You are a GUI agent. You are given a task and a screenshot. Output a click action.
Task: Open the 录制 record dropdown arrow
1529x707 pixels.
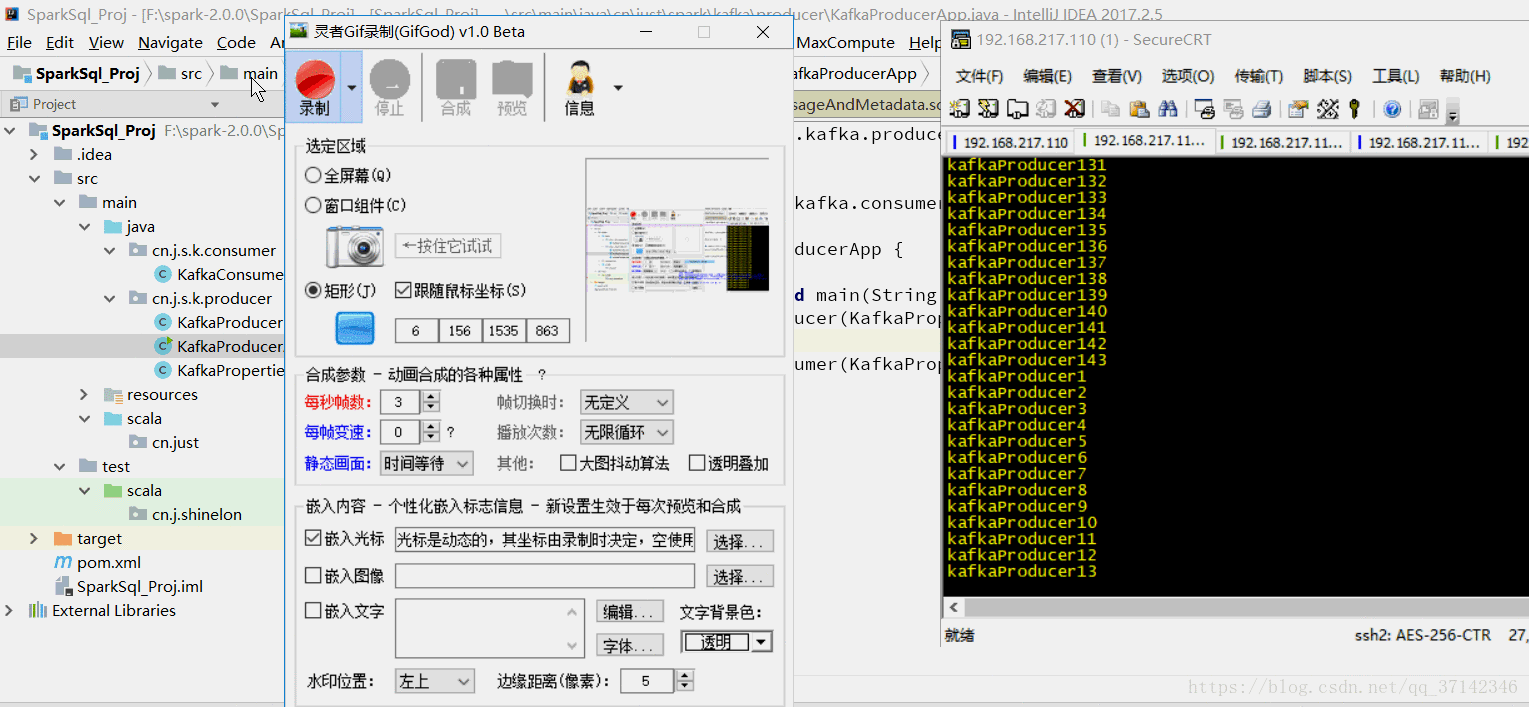(351, 86)
